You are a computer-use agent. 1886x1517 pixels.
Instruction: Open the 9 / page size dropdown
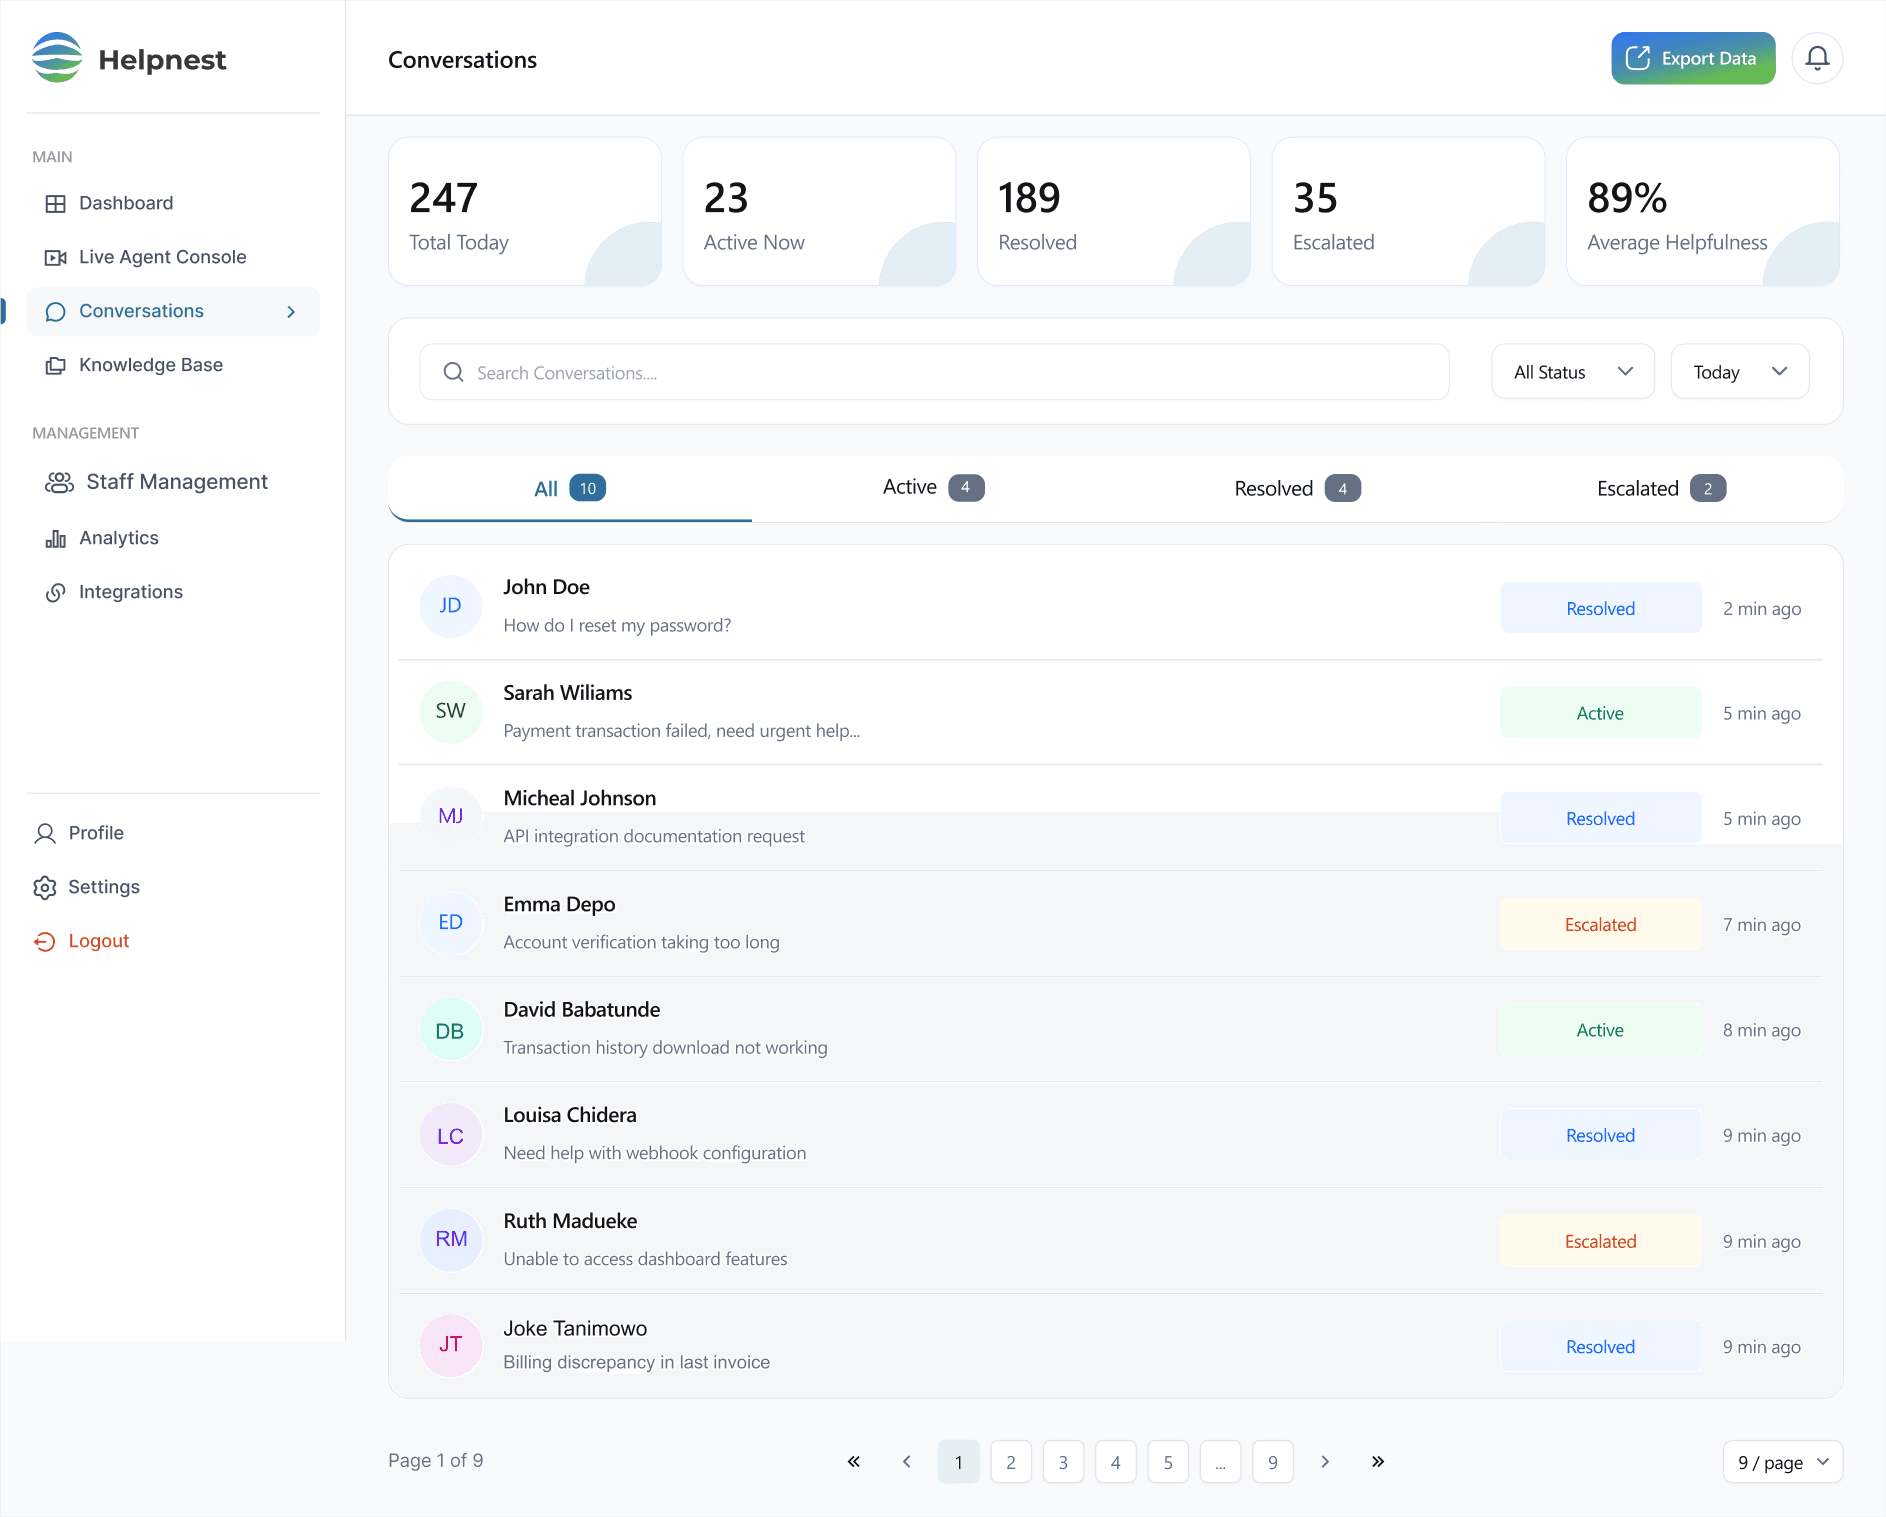pyautogui.click(x=1783, y=1462)
